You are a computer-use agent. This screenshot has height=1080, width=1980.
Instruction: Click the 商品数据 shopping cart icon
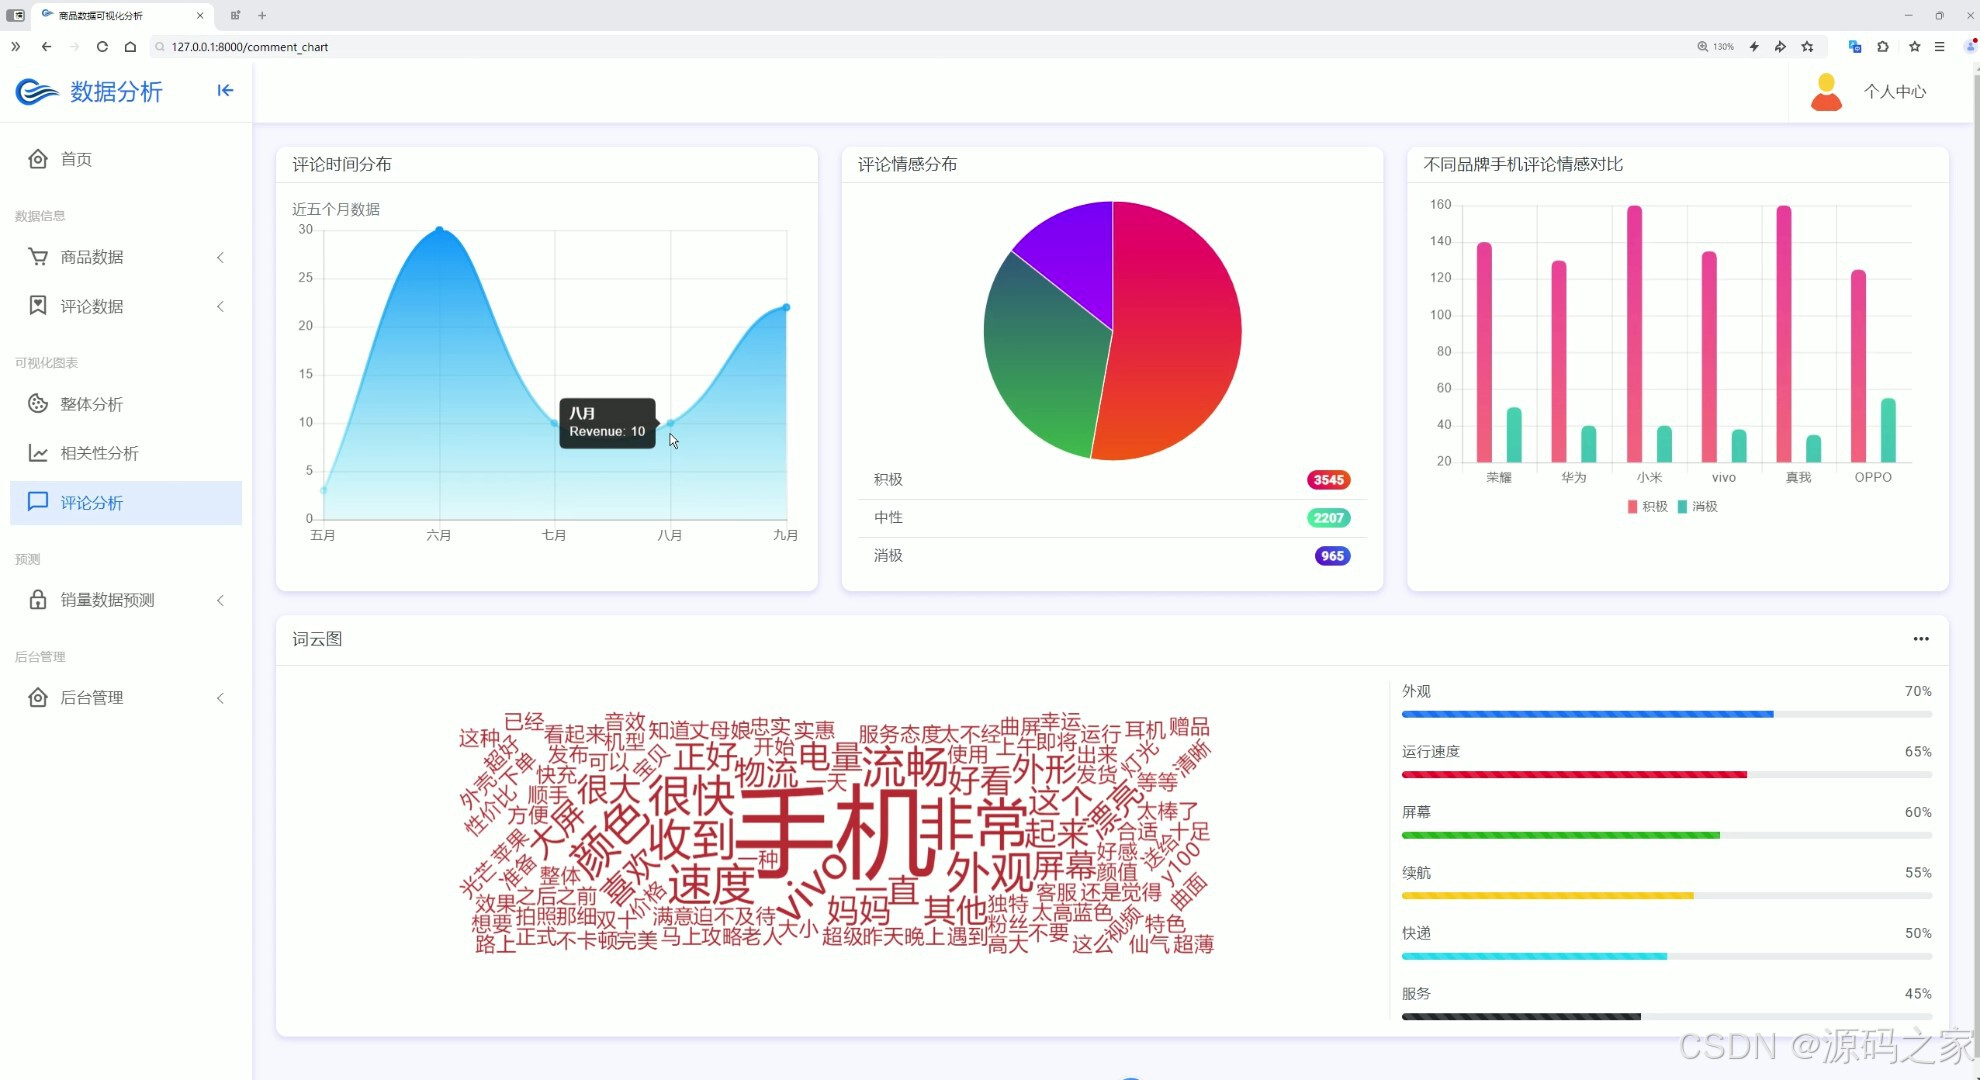coord(38,257)
